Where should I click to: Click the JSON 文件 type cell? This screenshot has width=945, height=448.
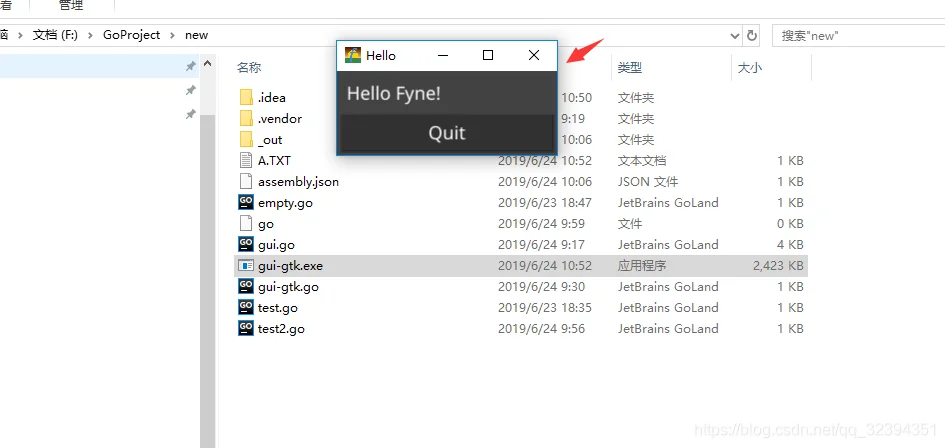[648, 181]
